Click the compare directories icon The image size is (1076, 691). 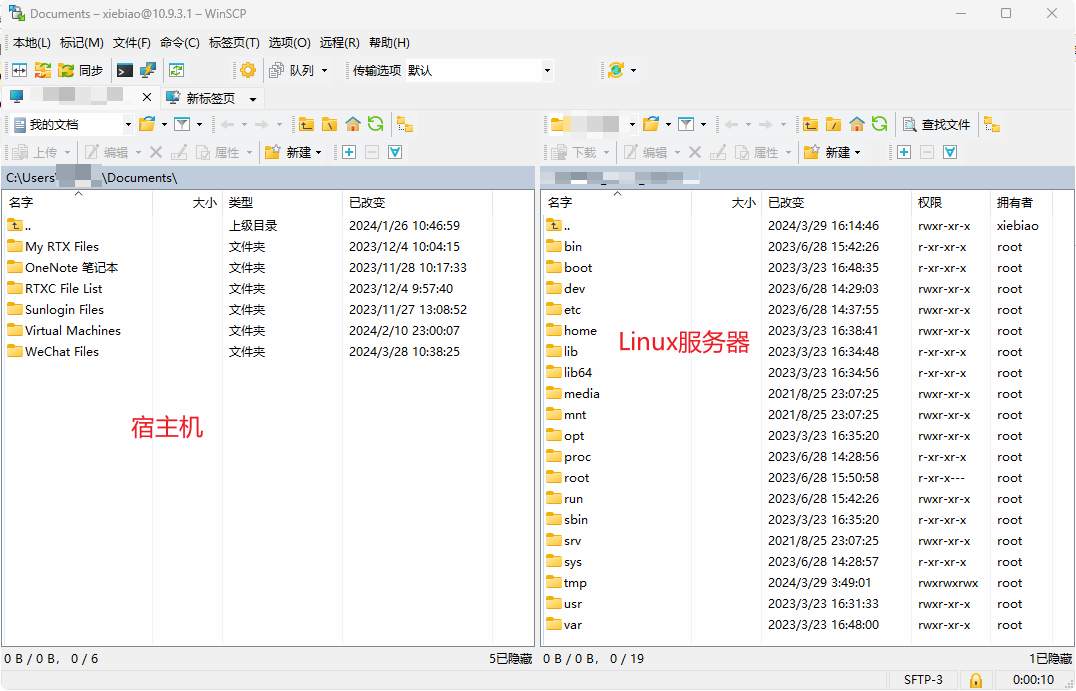pyautogui.click(x=19, y=70)
